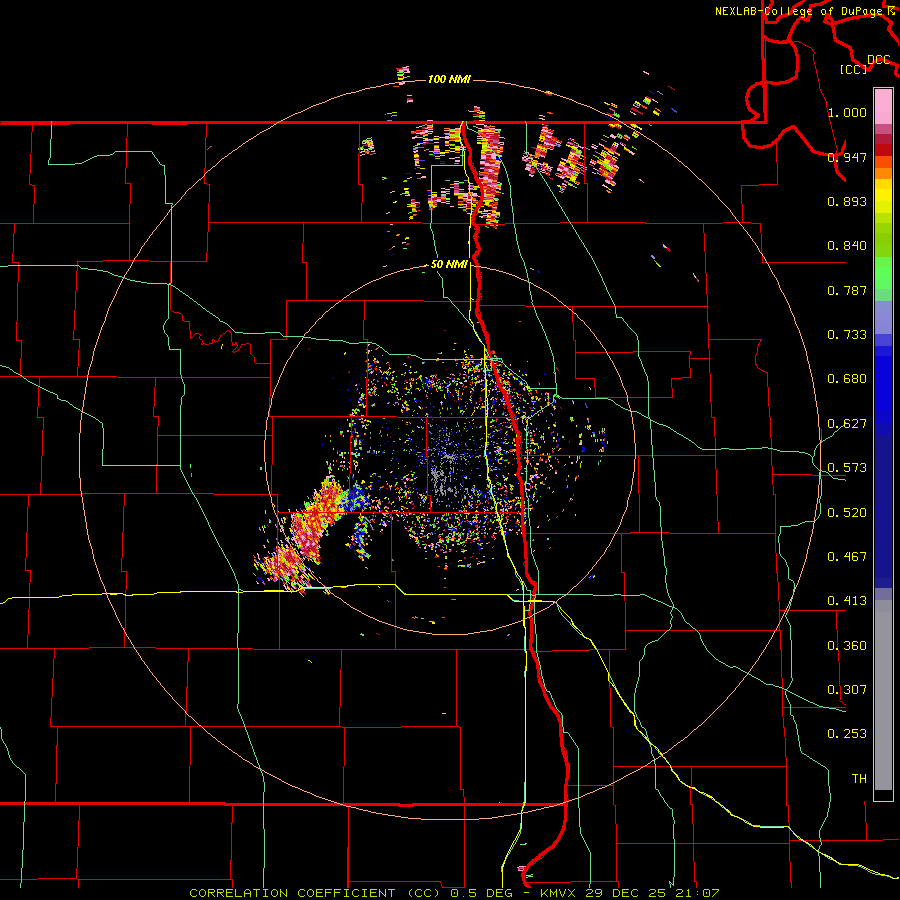The height and width of the screenshot is (900, 900).
Task: Click the 0.573 scale value
Action: 847,468
